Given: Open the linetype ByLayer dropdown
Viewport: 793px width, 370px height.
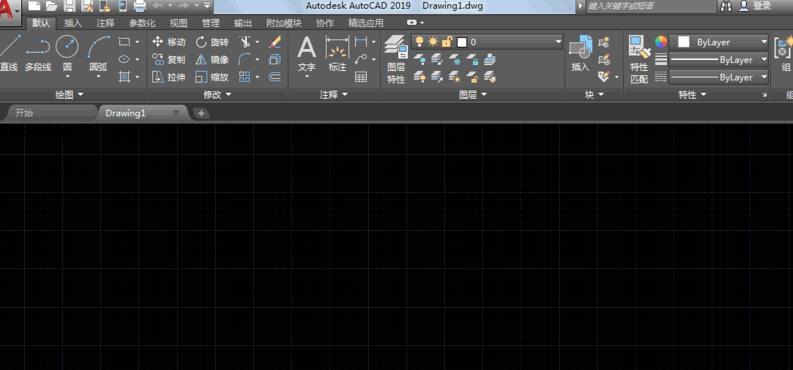Looking at the screenshot, I should click(764, 77).
